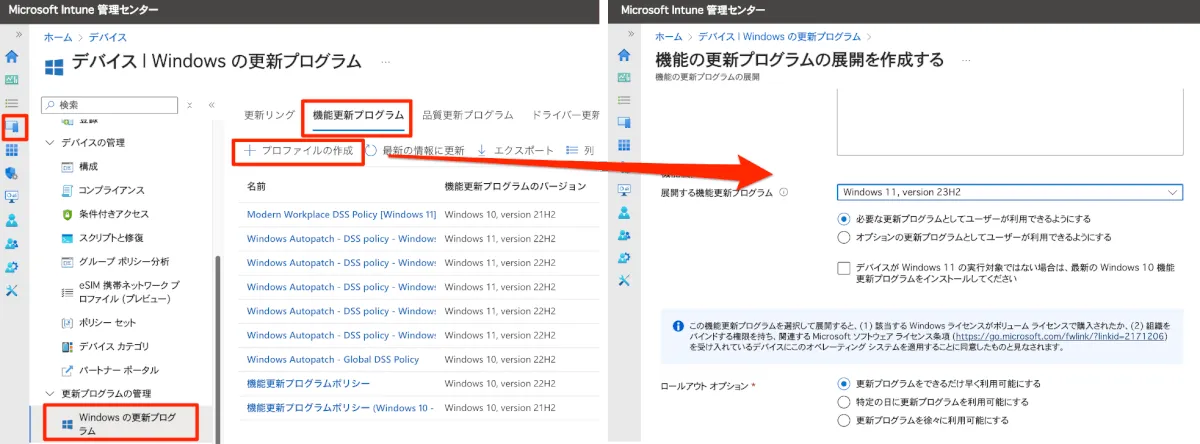Open Dashboard icon in right window nav rail
The width and height of the screenshot is (1200, 444).
tap(625, 78)
